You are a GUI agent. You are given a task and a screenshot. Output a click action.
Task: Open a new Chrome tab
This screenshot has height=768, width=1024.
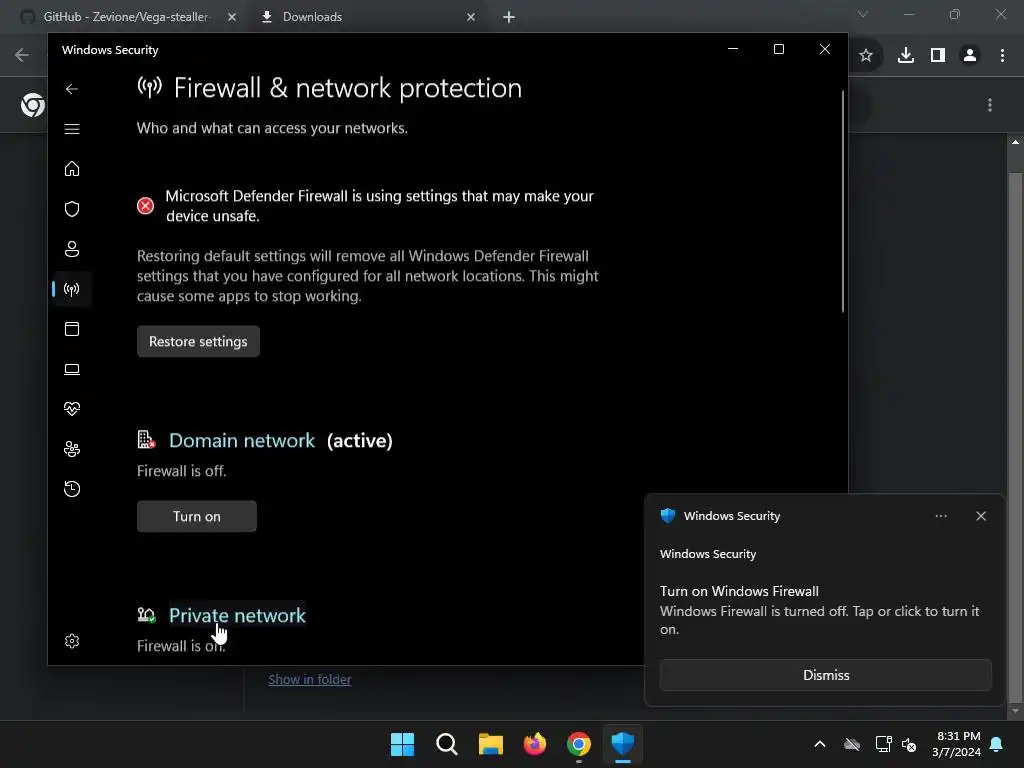tap(509, 17)
